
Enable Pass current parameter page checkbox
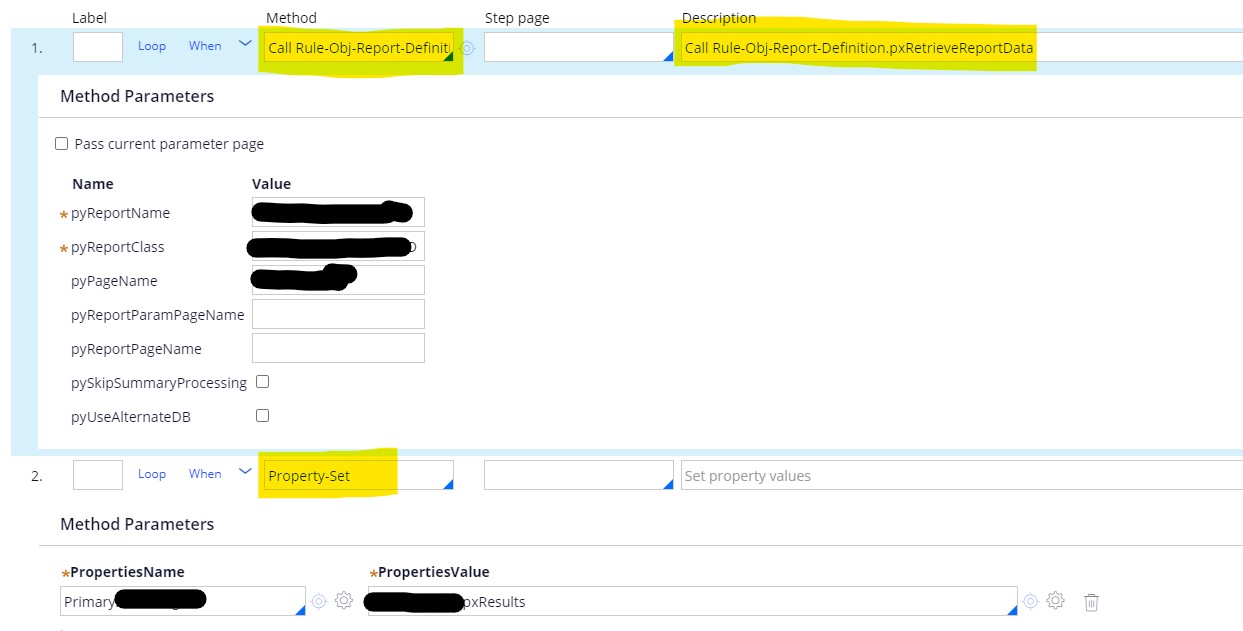pyautogui.click(x=62, y=144)
